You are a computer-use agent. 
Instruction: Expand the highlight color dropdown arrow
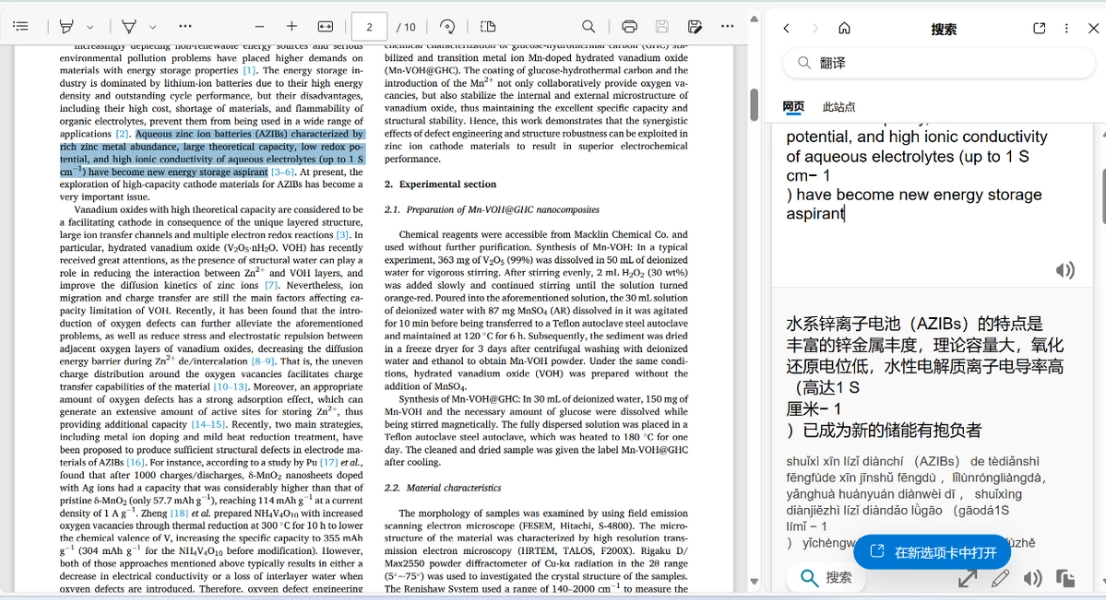pyautogui.click(x=90, y=27)
